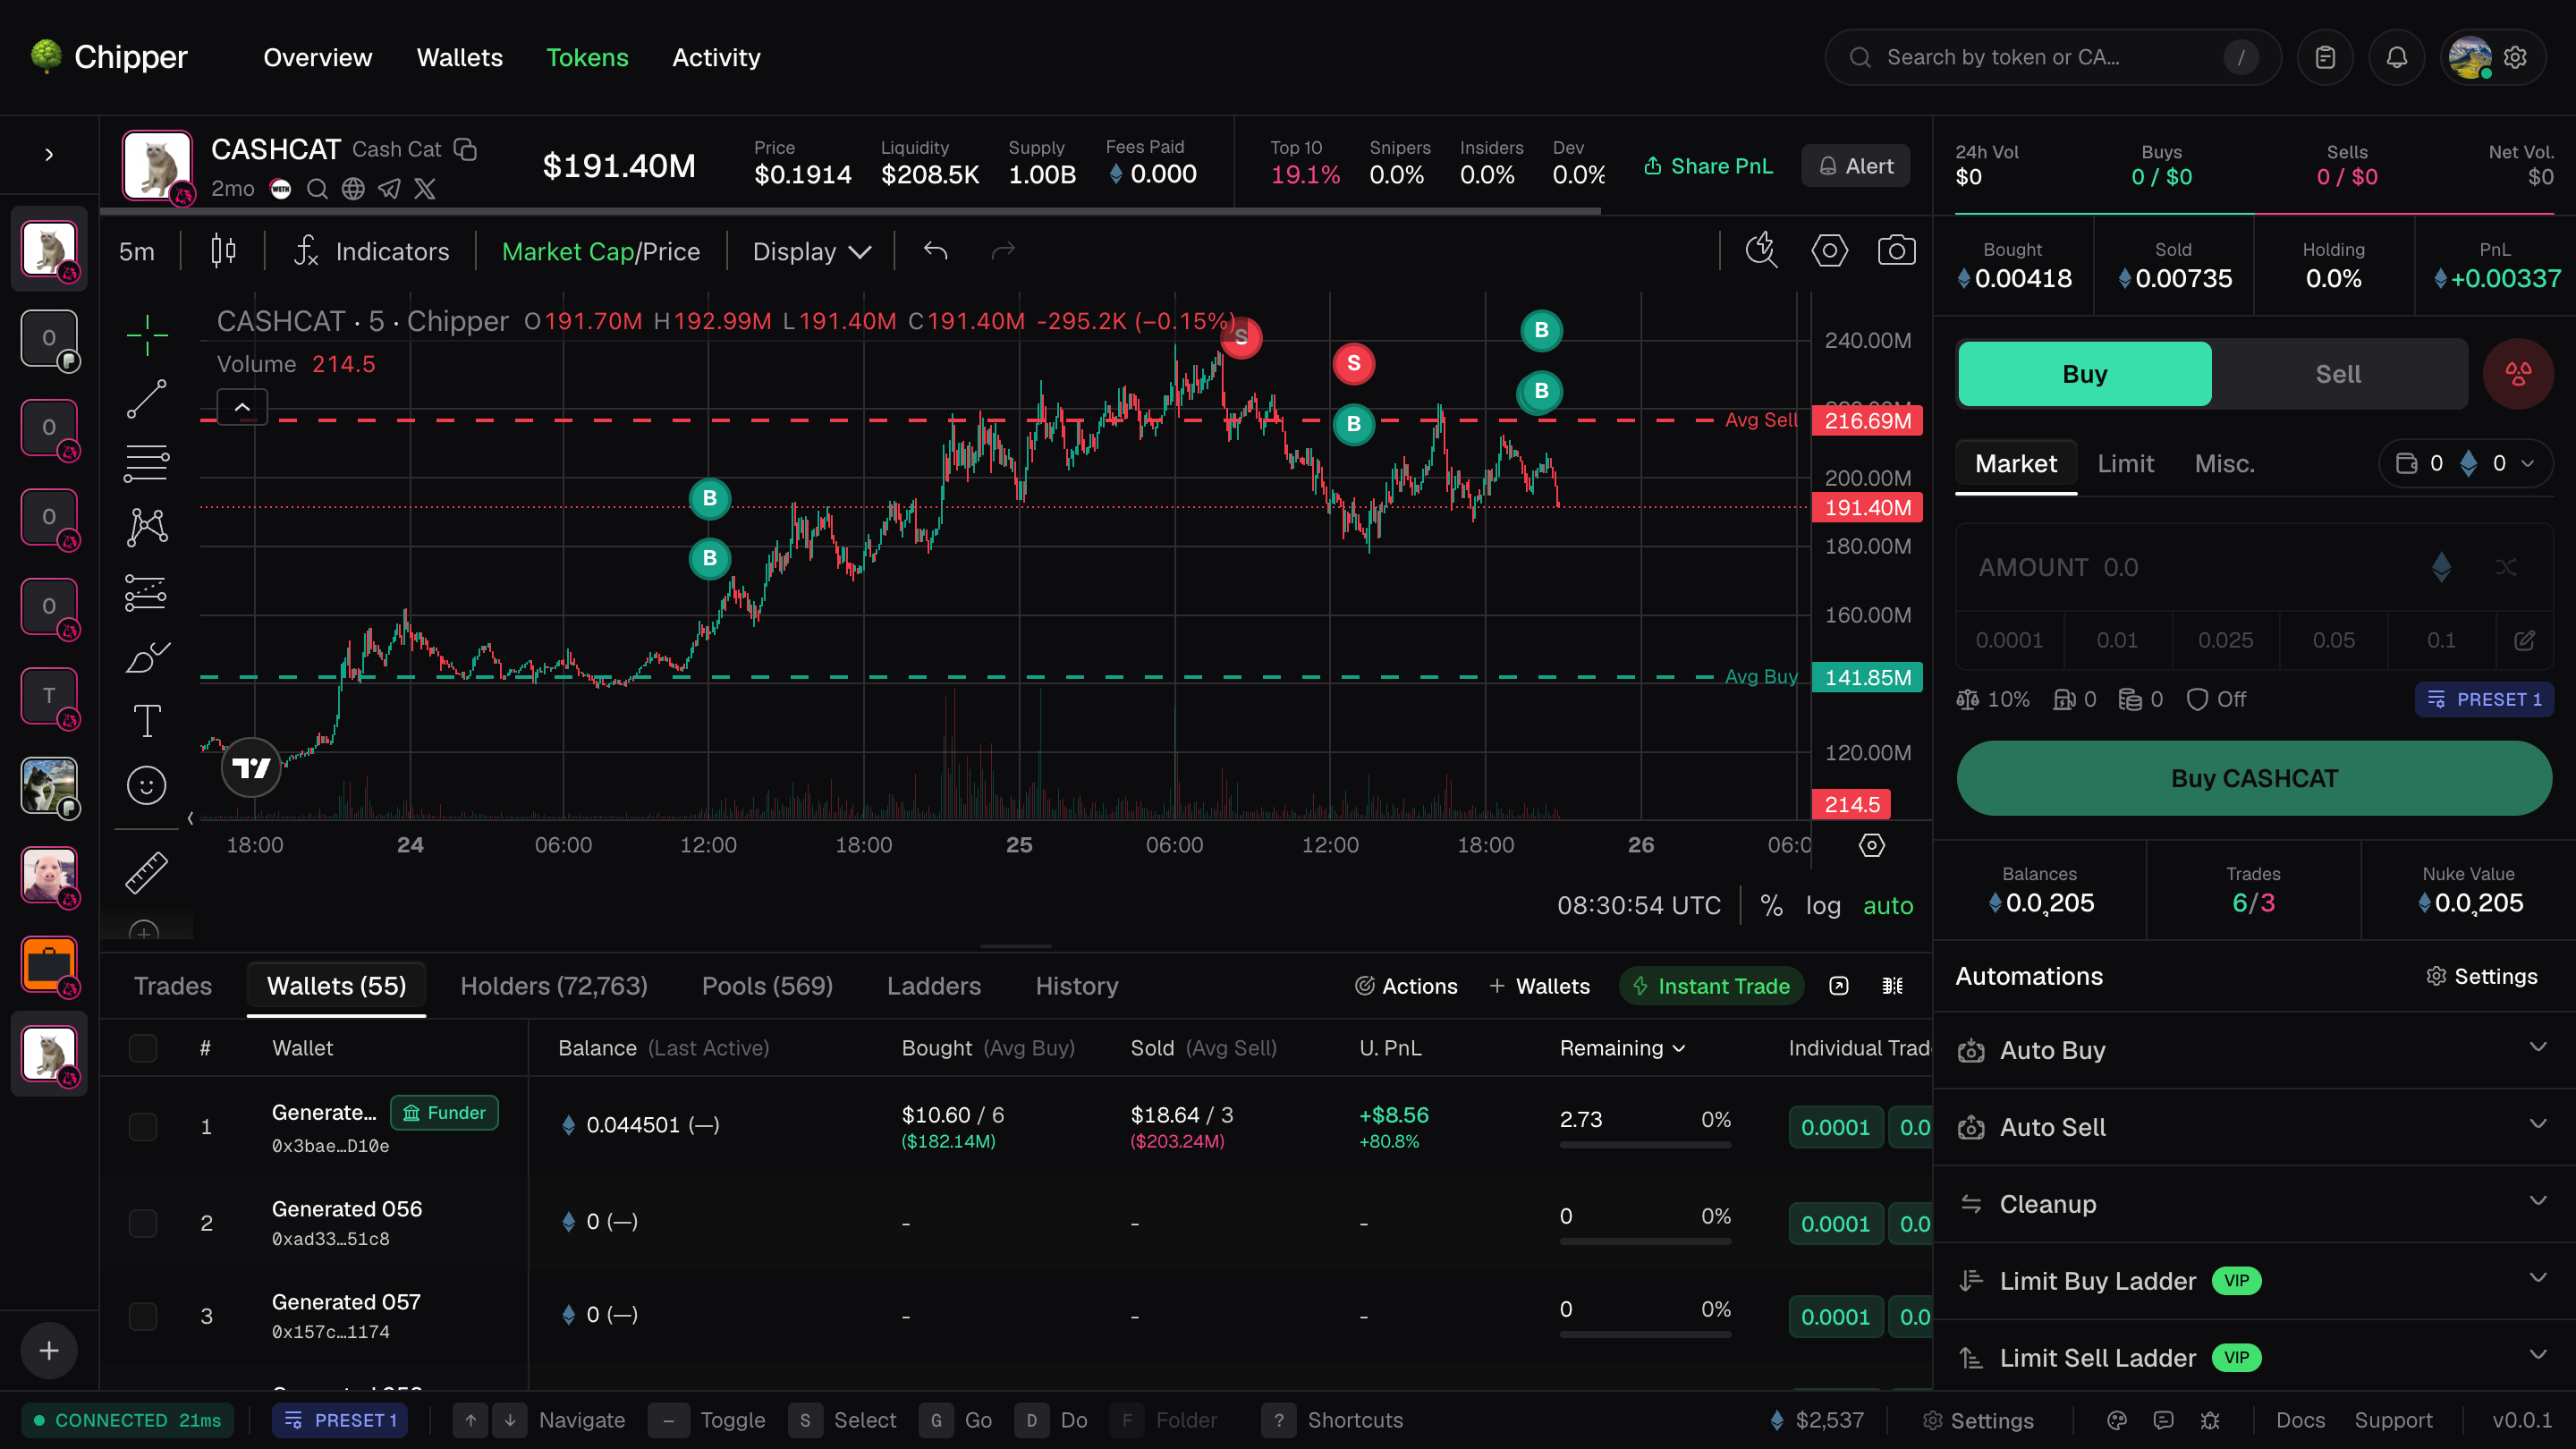Expand the Auto Sell automation
The image size is (2576, 1449).
2254,1127
